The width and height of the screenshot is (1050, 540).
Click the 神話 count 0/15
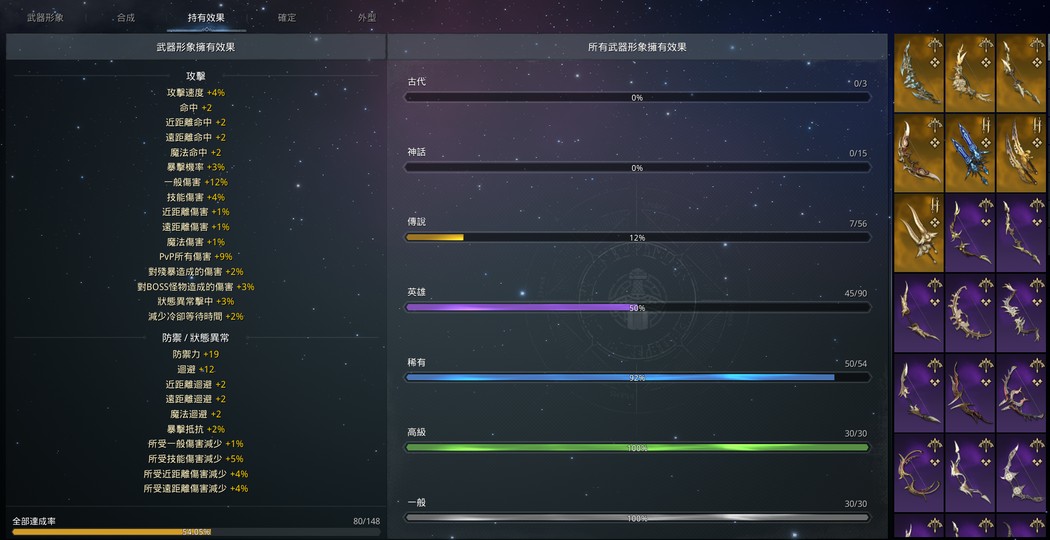coord(858,153)
